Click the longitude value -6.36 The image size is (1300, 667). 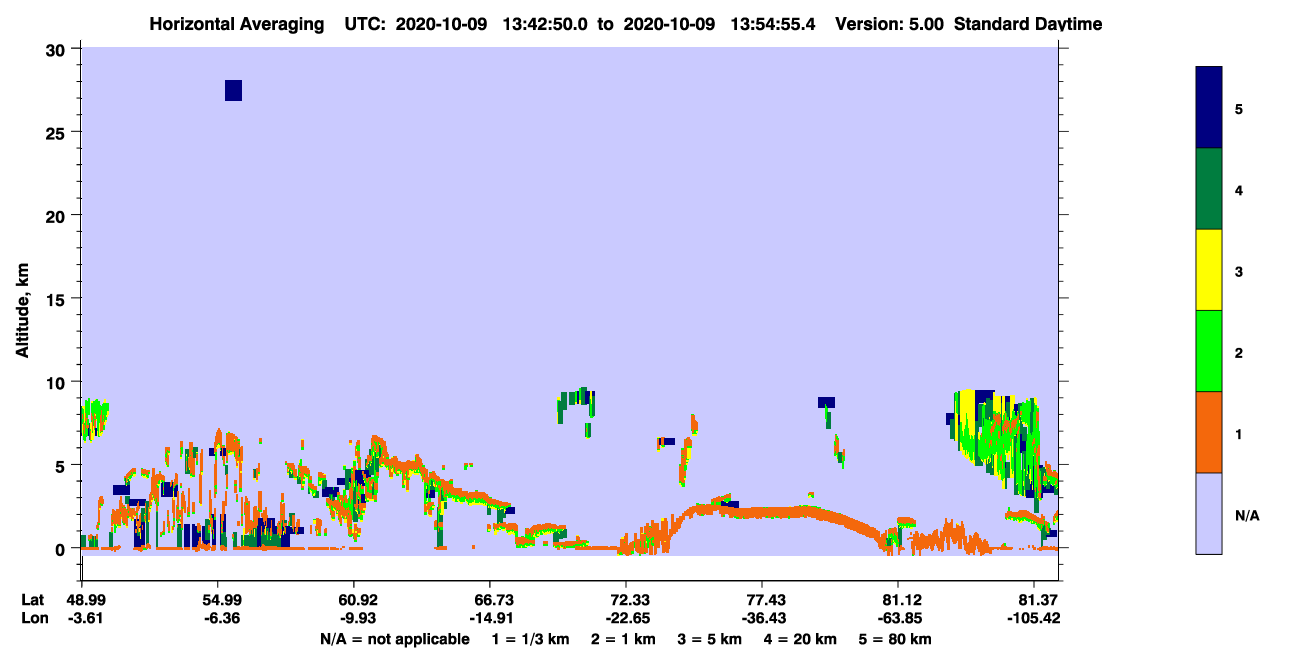point(223,618)
